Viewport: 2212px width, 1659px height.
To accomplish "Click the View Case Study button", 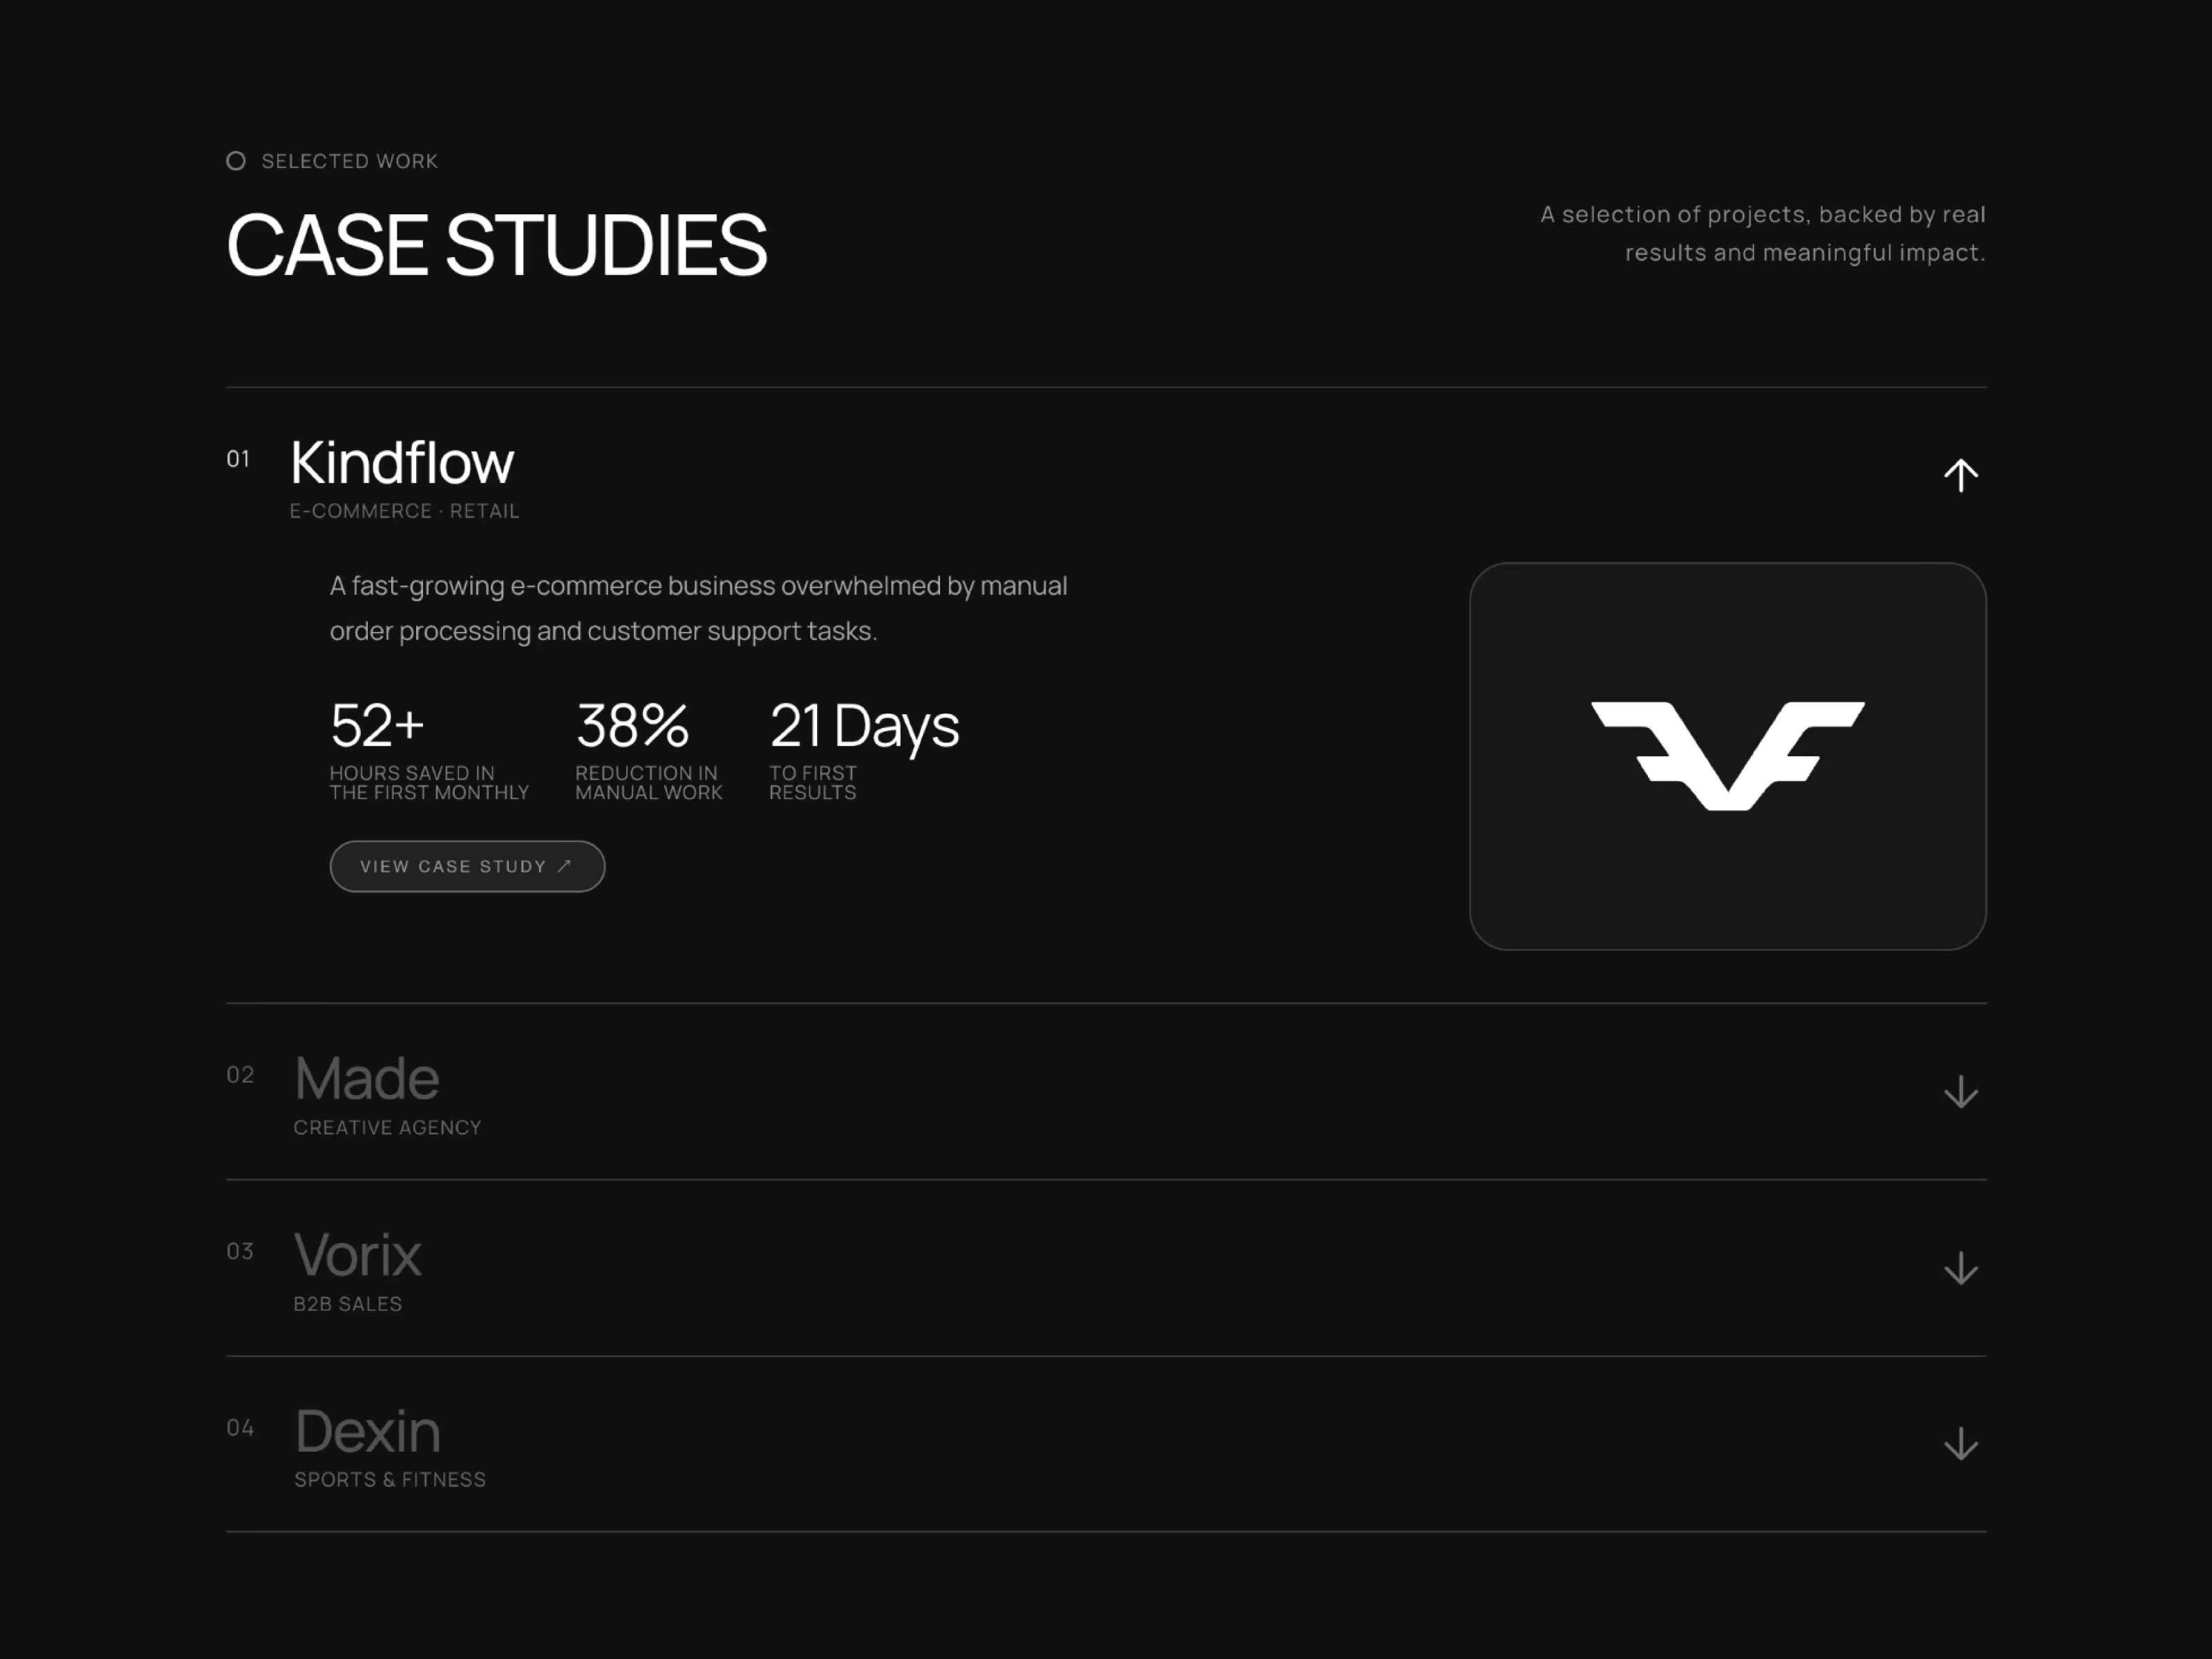I will 467,866.
